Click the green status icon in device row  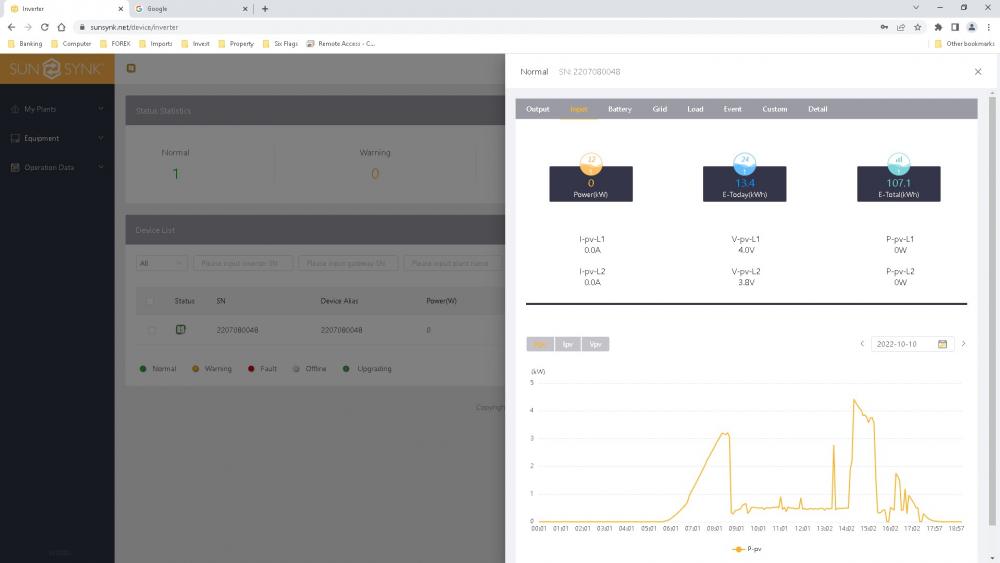click(180, 329)
